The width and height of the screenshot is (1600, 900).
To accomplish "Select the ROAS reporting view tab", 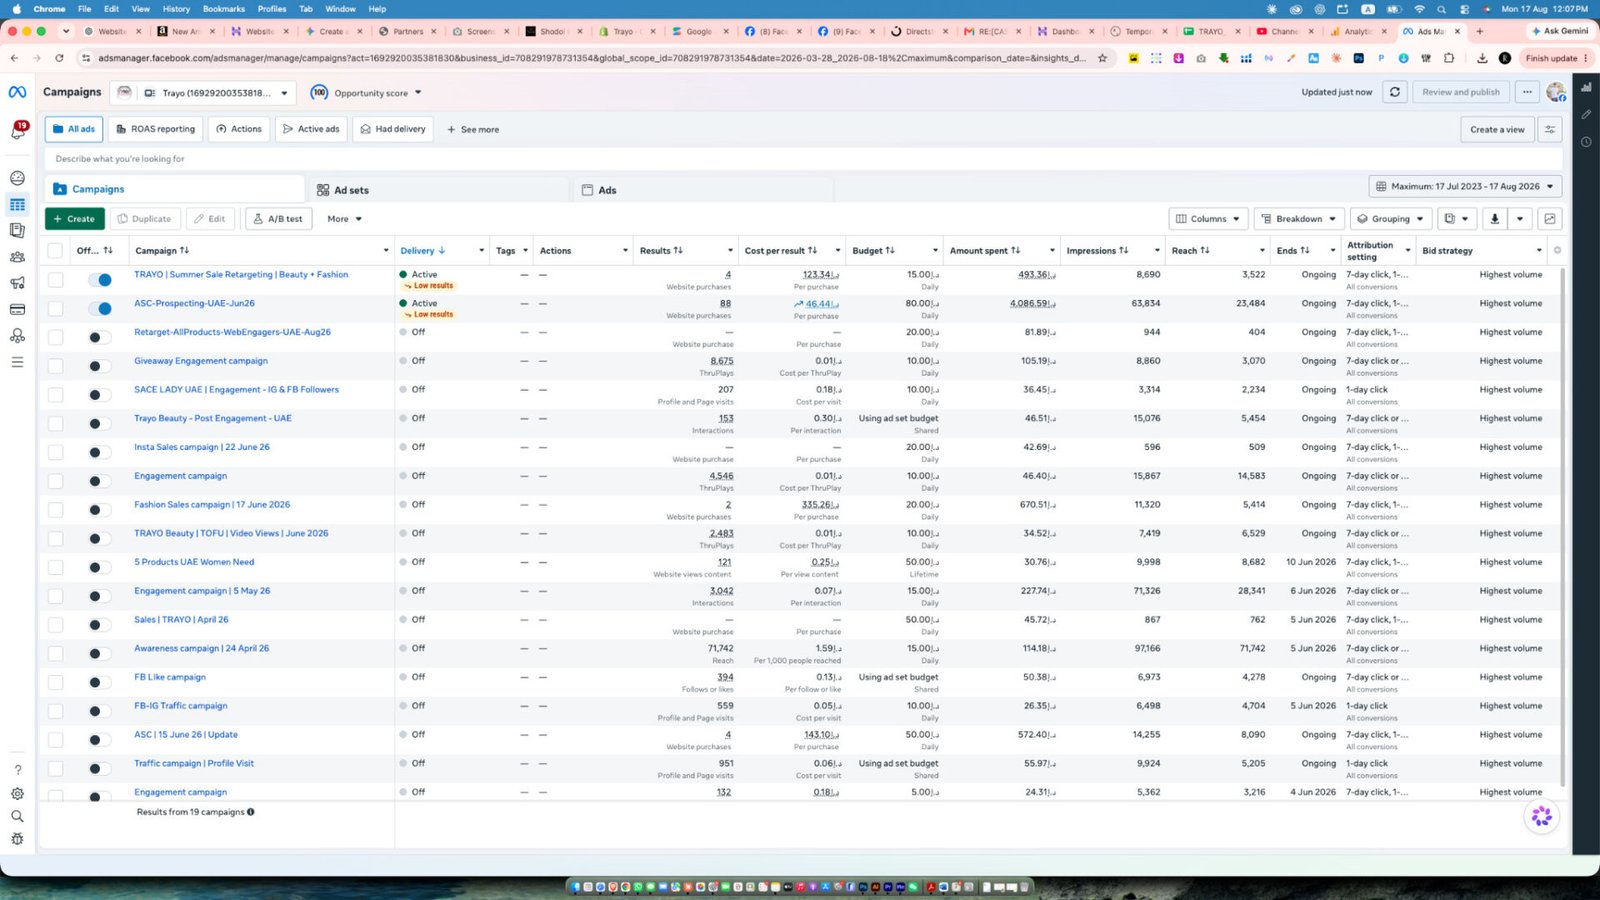I will pyautogui.click(x=155, y=129).
